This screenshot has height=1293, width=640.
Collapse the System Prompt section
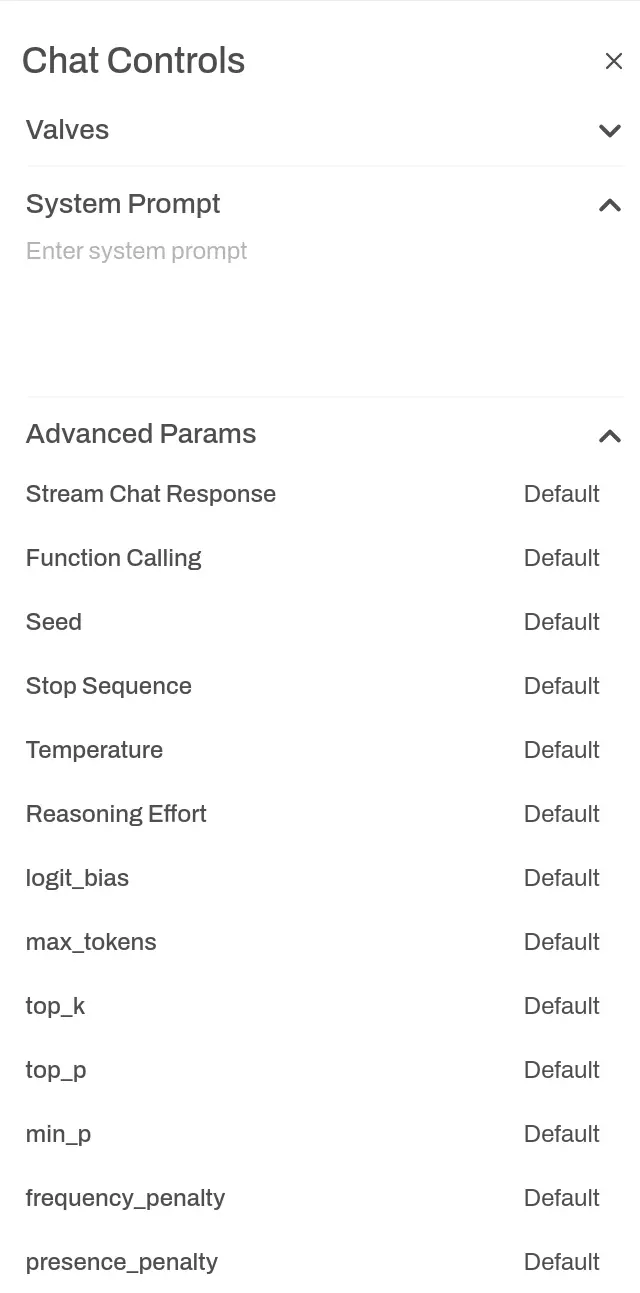click(609, 205)
